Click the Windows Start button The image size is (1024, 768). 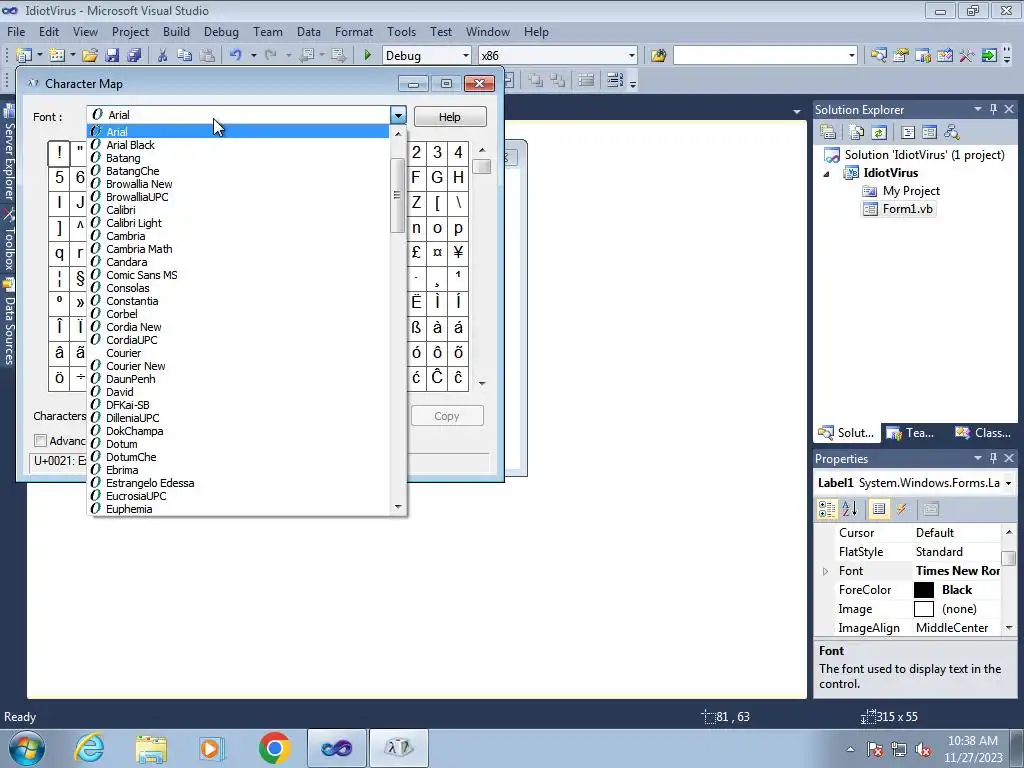click(26, 748)
